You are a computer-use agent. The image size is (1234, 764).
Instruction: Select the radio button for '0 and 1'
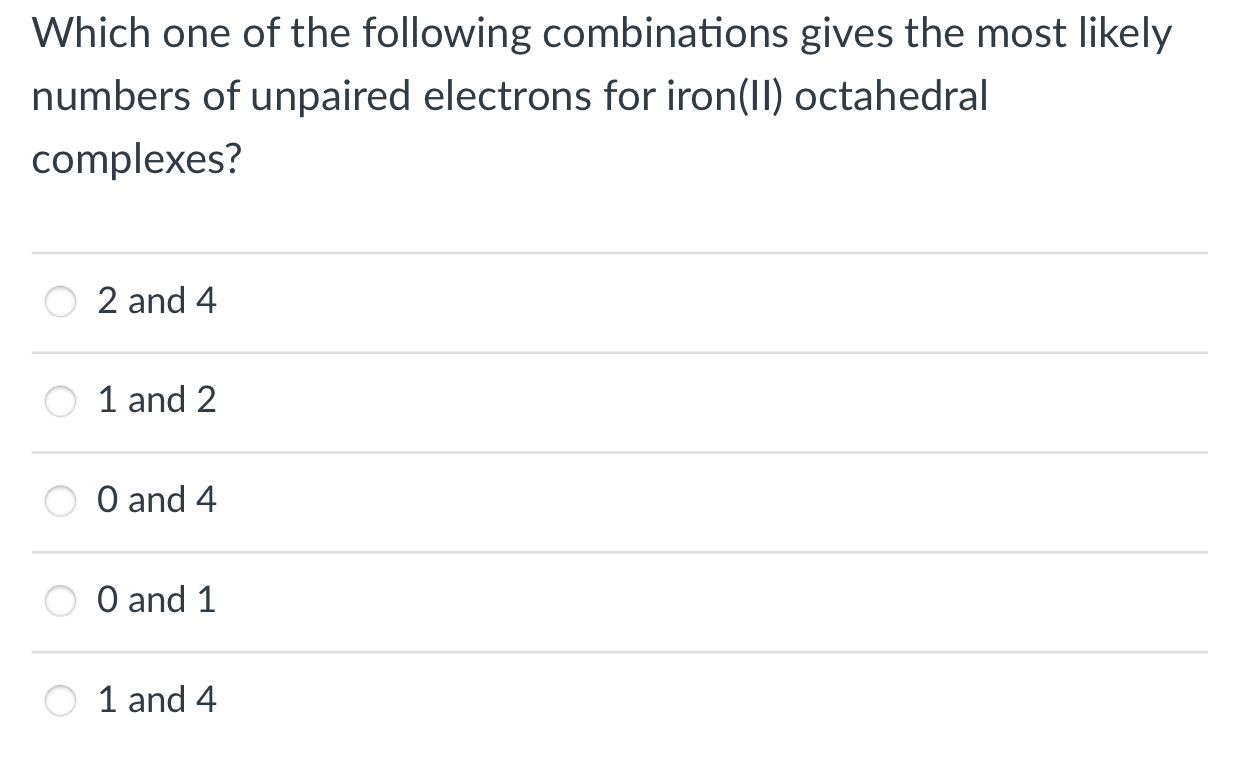click(60, 601)
